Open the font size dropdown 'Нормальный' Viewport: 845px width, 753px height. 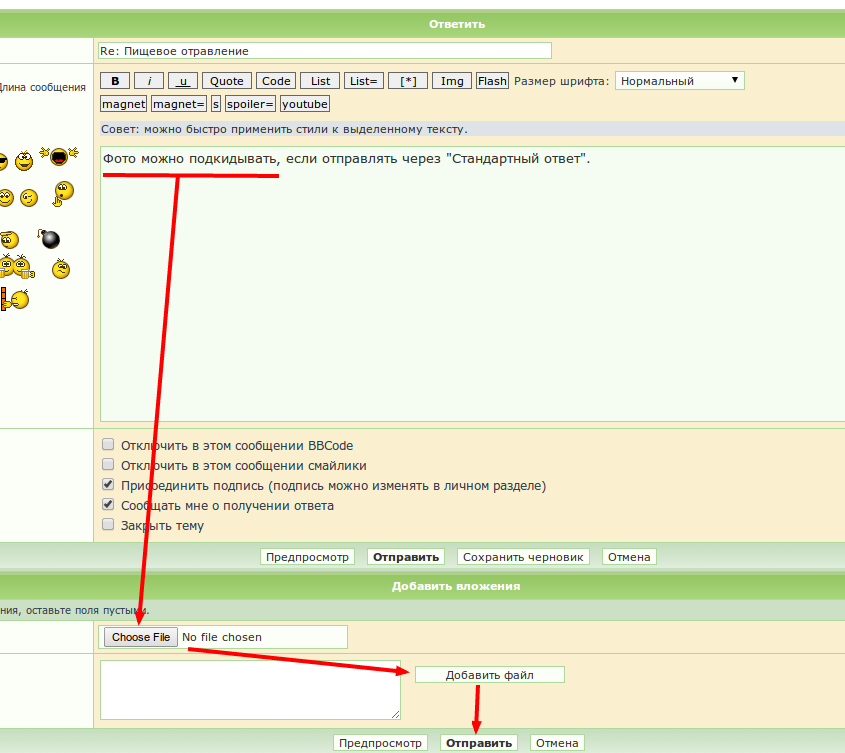(x=679, y=81)
